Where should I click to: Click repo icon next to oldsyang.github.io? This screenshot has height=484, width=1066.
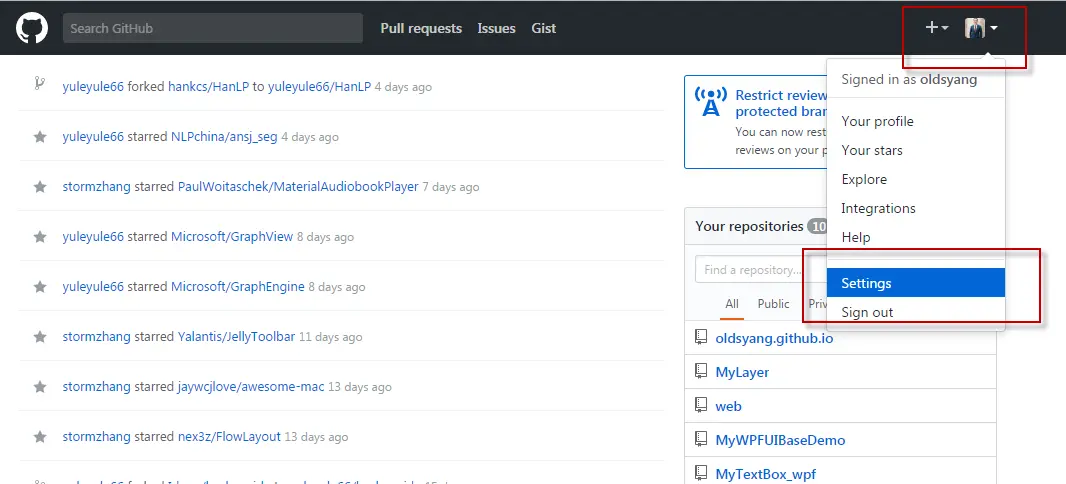point(701,336)
